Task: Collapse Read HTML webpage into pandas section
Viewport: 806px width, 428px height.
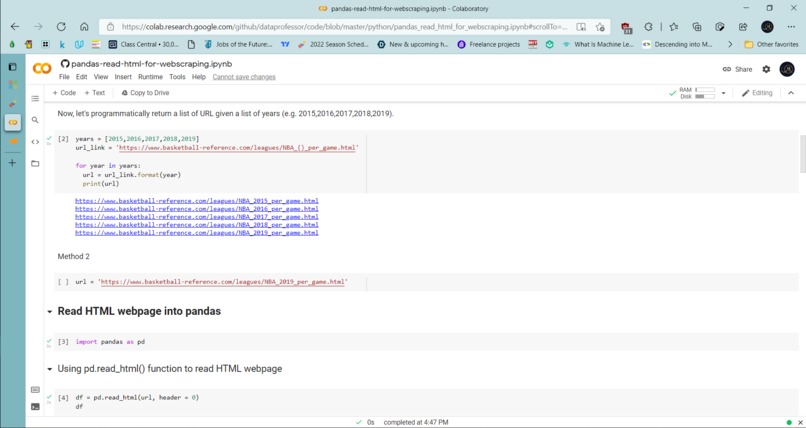Action: [x=50, y=312]
